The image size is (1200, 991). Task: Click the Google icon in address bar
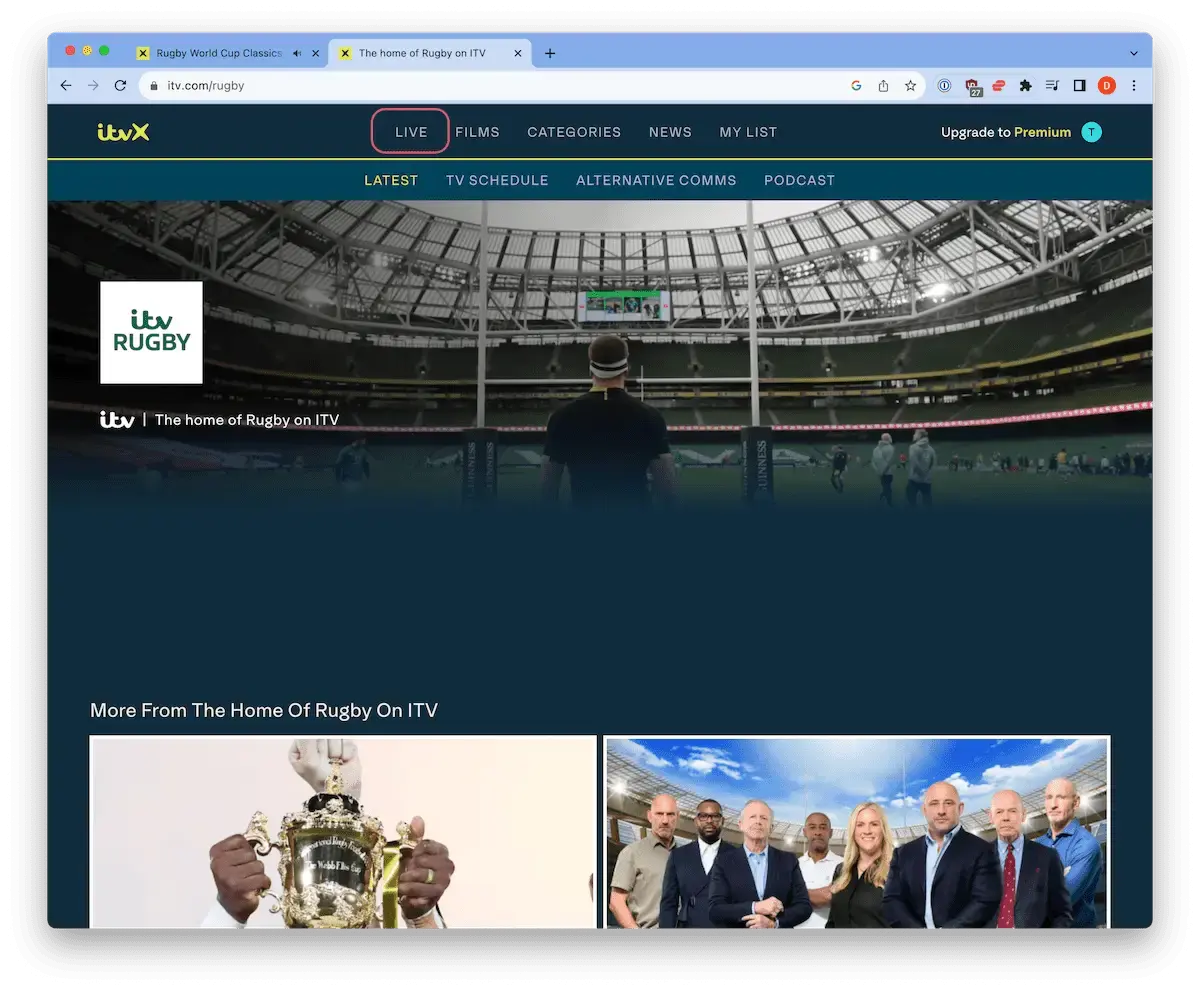[x=856, y=86]
